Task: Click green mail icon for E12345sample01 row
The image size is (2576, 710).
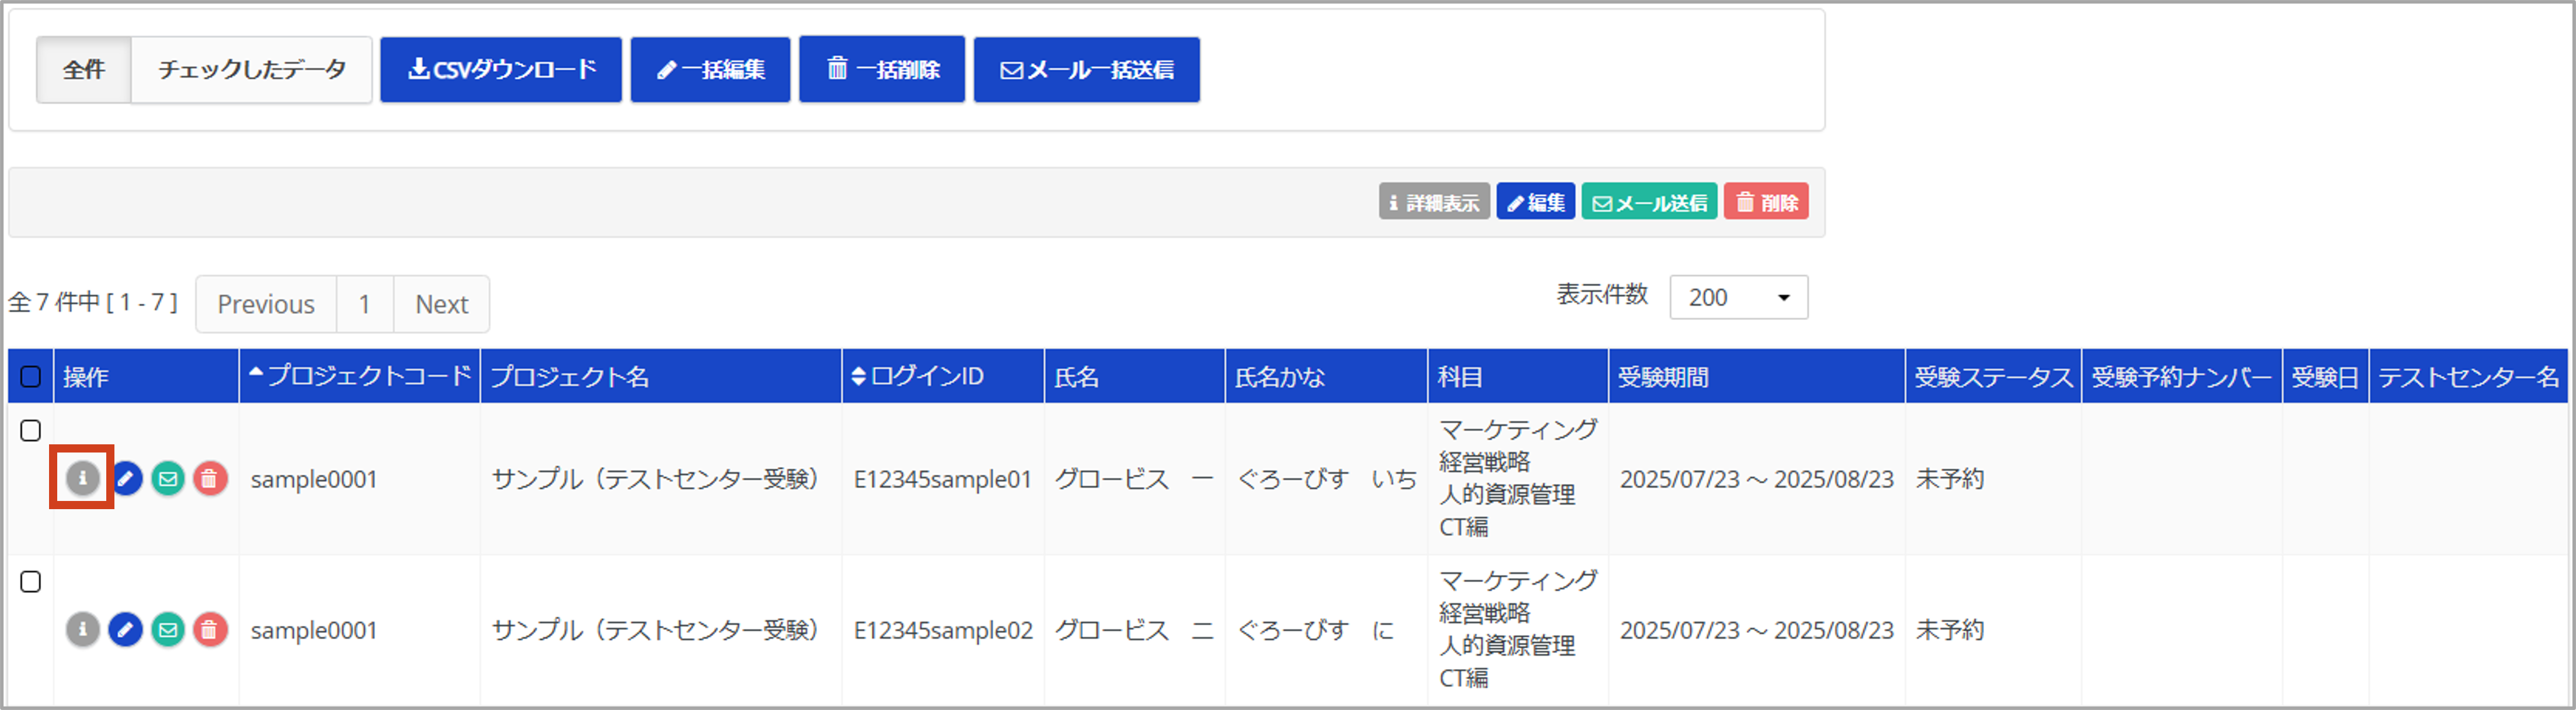Action: coord(168,478)
